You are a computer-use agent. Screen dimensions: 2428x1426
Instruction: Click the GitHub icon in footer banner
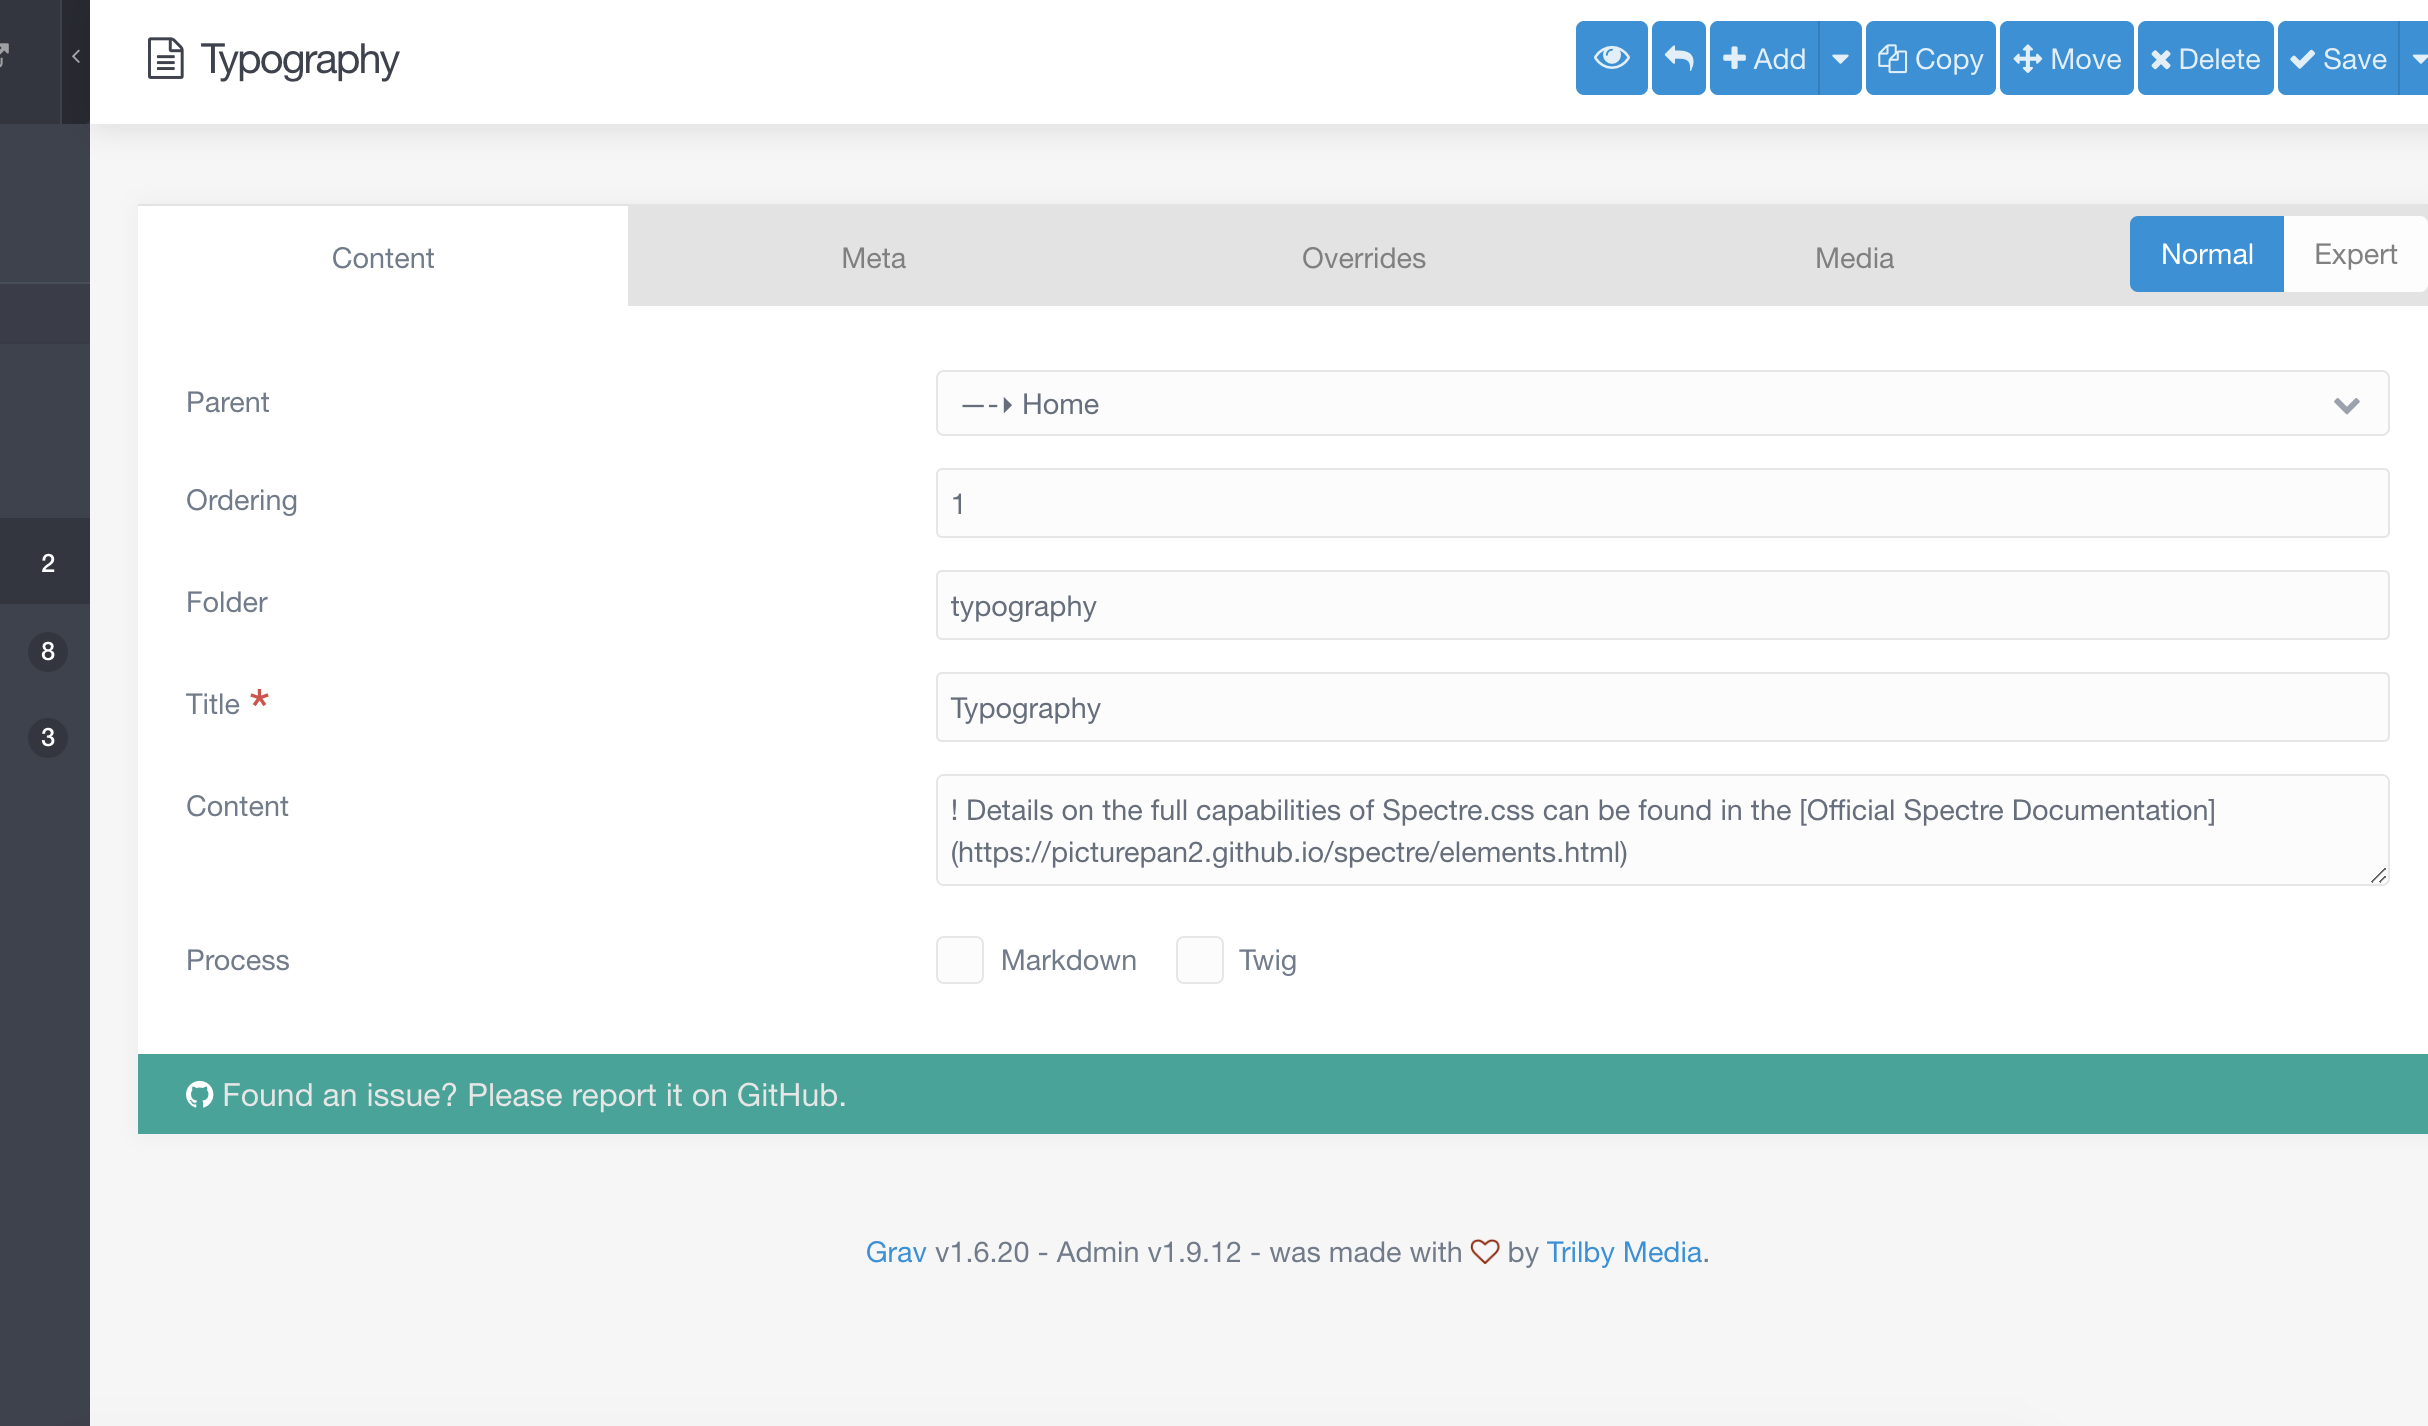(199, 1095)
